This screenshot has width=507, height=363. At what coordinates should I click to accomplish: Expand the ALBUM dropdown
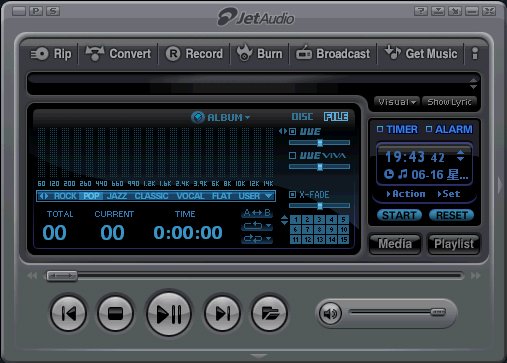(221, 117)
